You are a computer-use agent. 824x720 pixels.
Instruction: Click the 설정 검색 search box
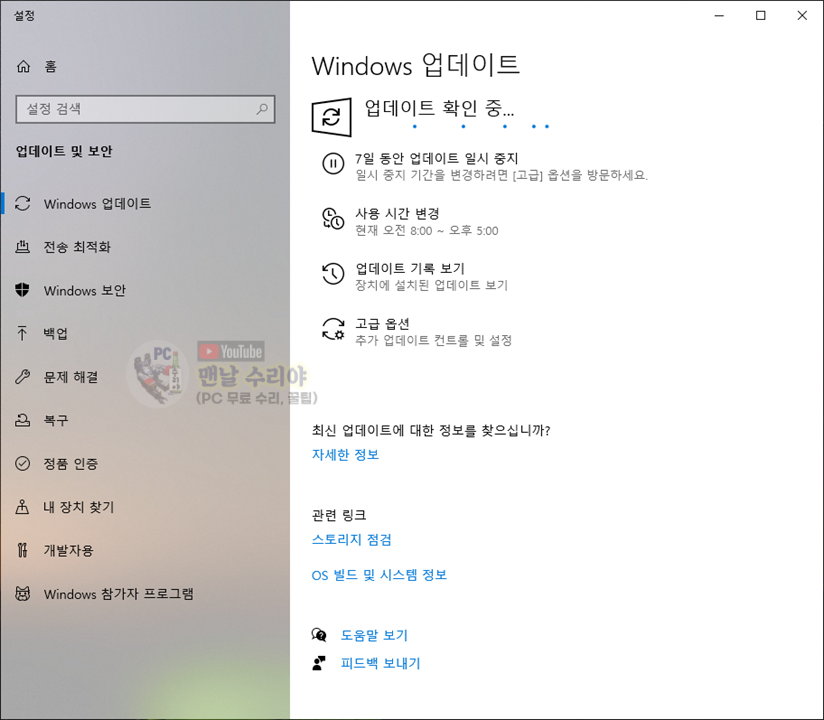click(146, 109)
